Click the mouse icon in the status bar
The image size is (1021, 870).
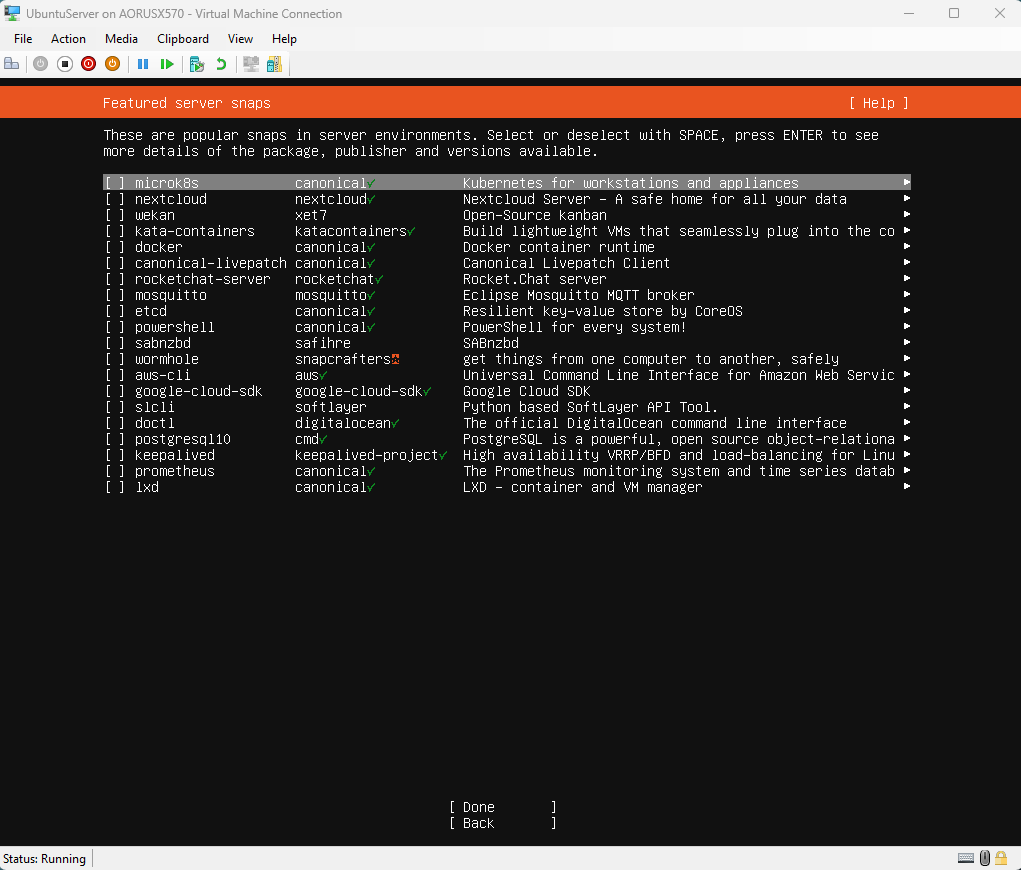click(x=985, y=858)
